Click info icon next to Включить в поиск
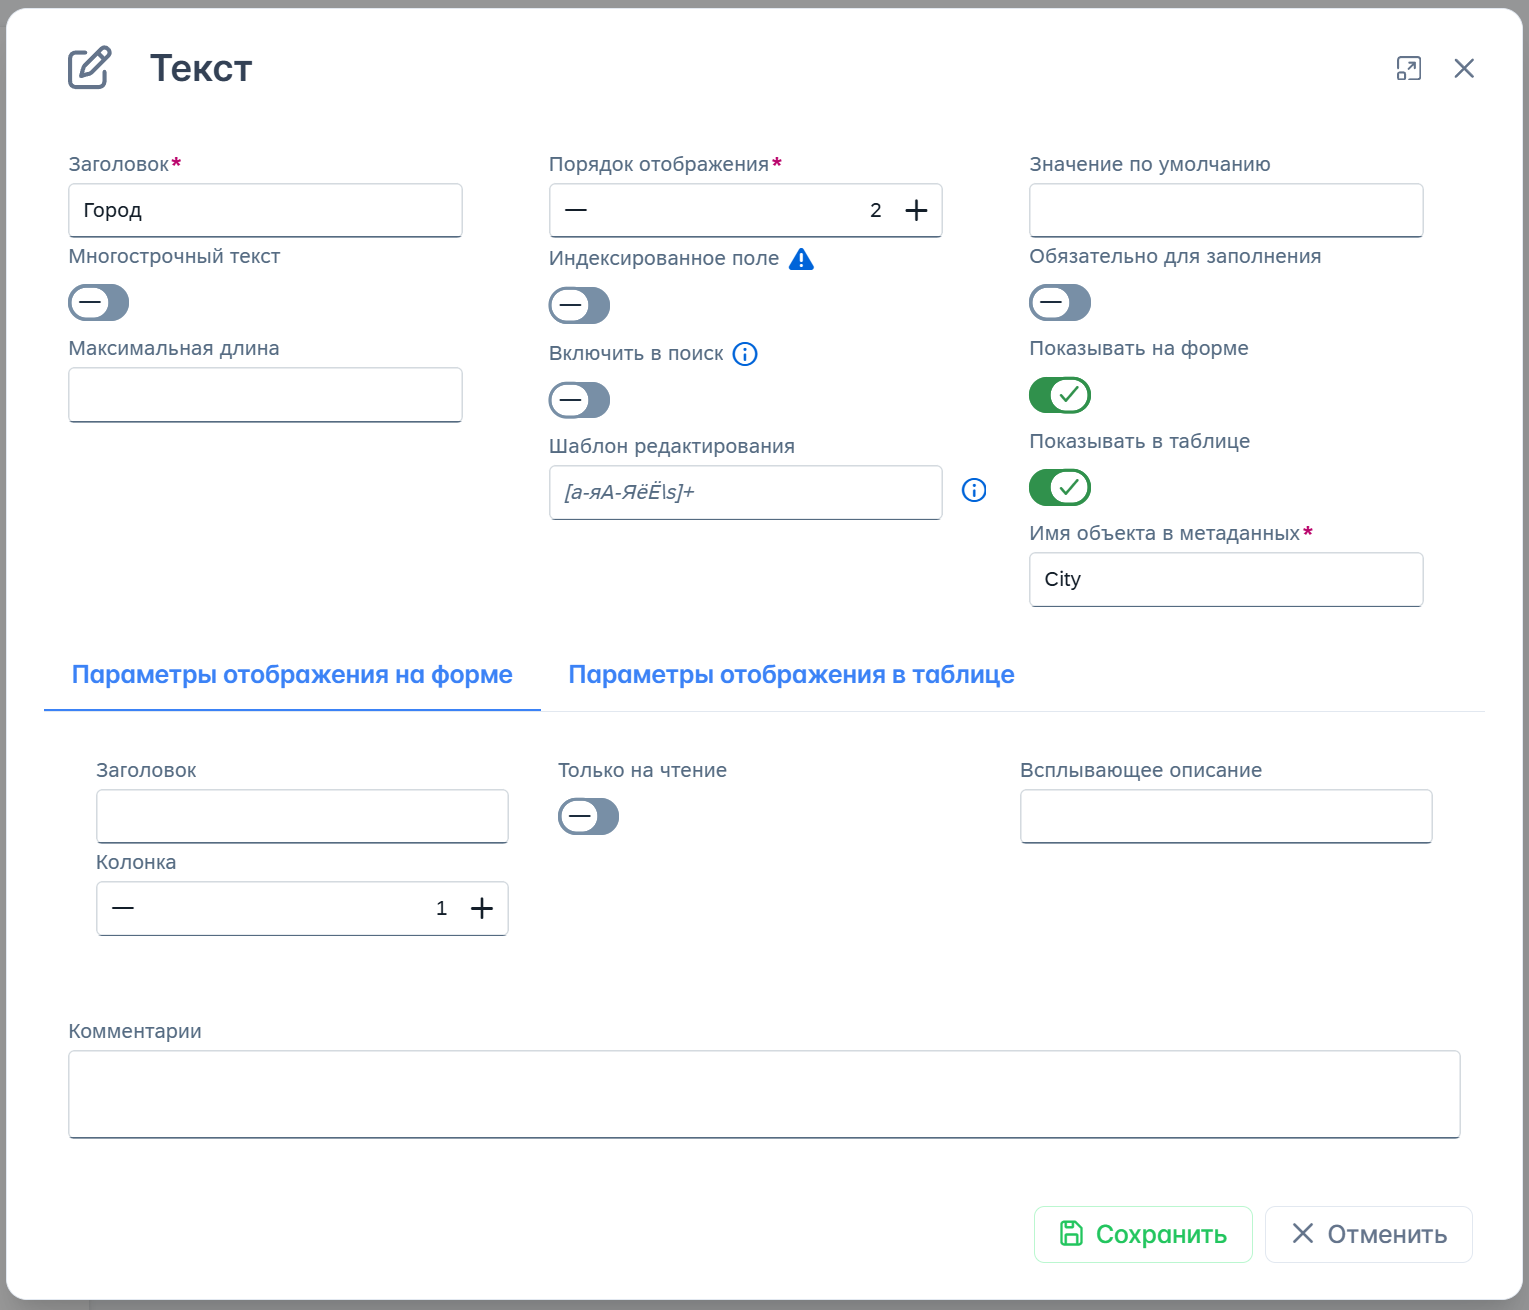This screenshot has width=1529, height=1310. [745, 354]
